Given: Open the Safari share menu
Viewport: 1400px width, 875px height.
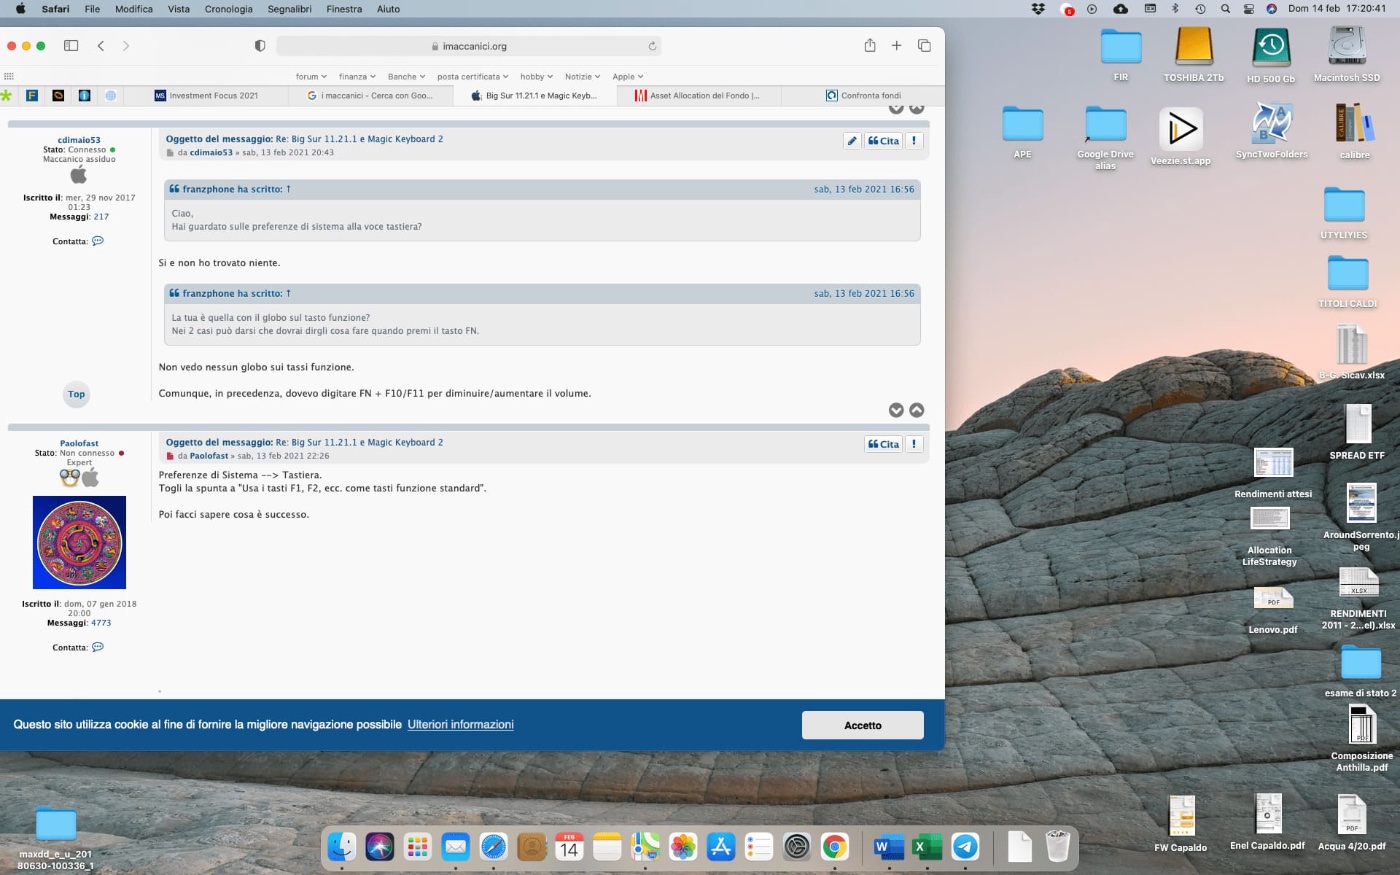Looking at the screenshot, I should 870,45.
